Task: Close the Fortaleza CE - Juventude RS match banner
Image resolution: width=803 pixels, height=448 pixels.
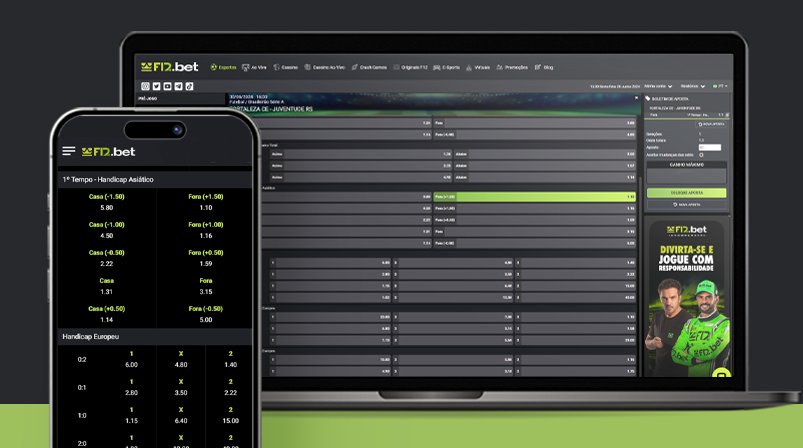Action: 637,97
